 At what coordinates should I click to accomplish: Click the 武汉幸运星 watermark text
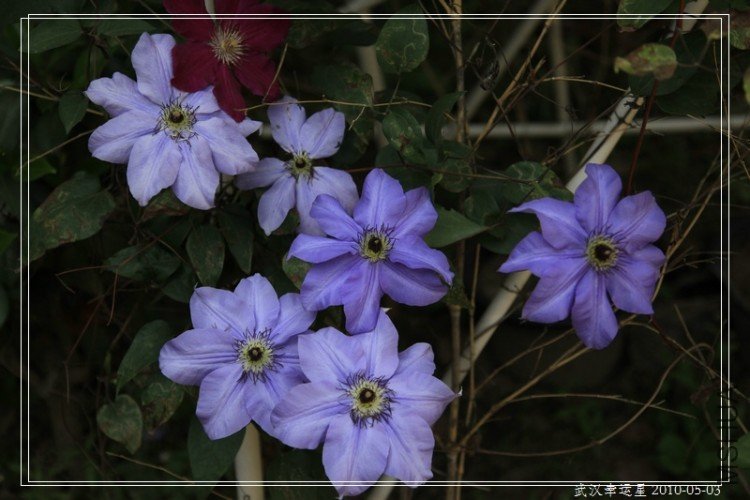tap(610, 490)
